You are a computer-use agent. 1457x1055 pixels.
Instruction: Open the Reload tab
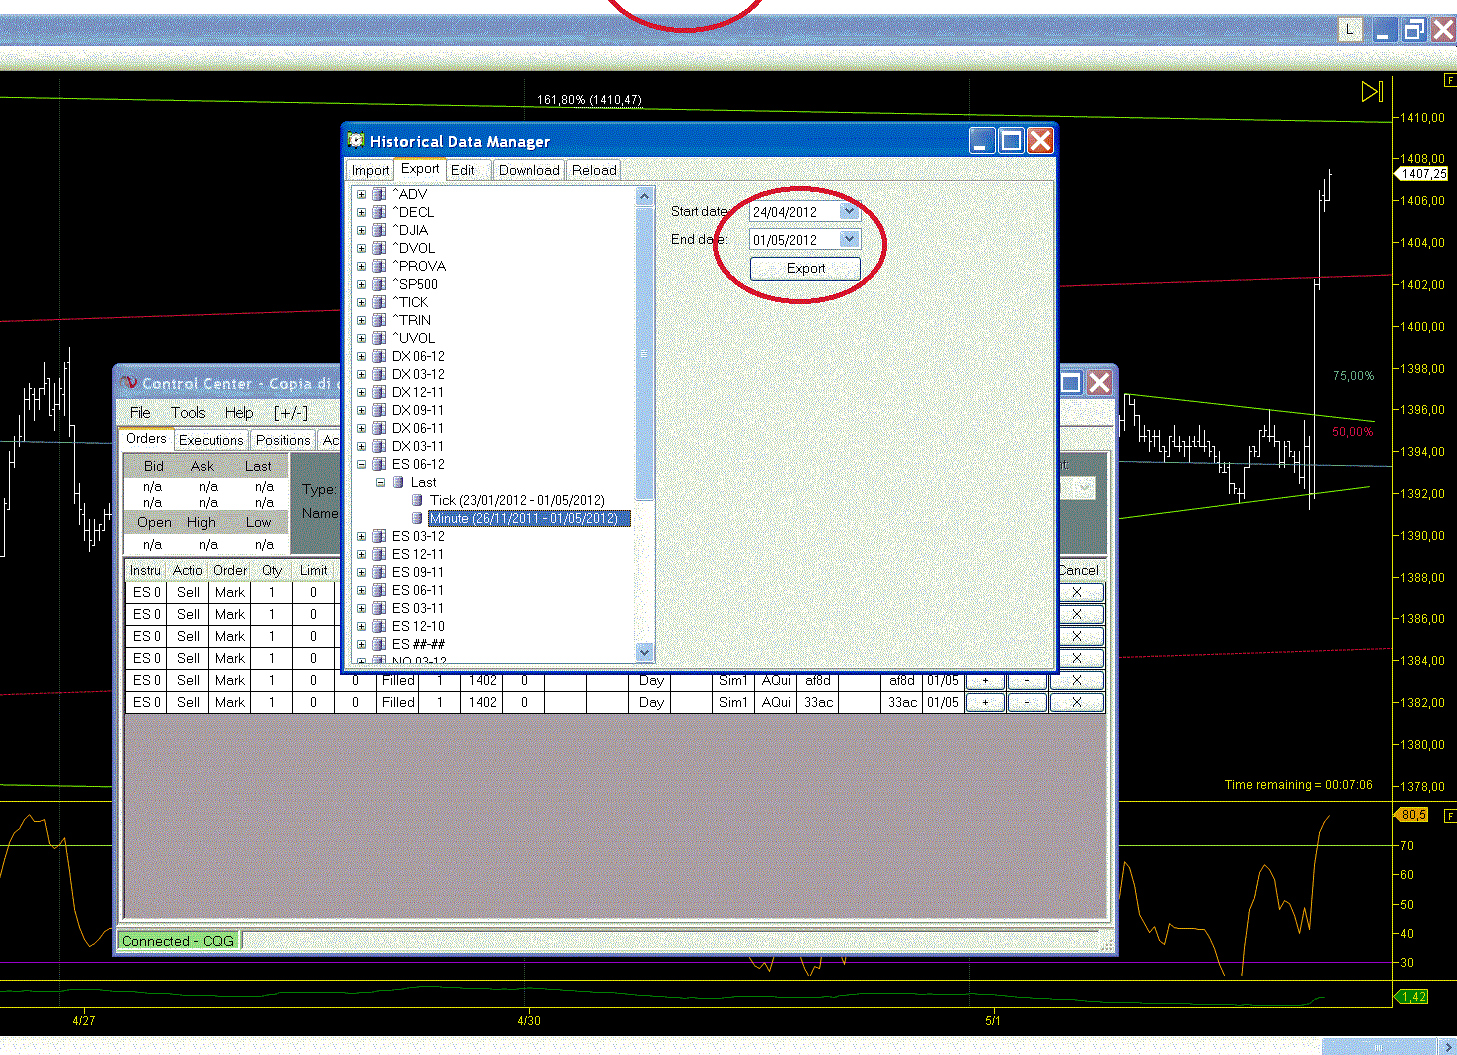(594, 170)
